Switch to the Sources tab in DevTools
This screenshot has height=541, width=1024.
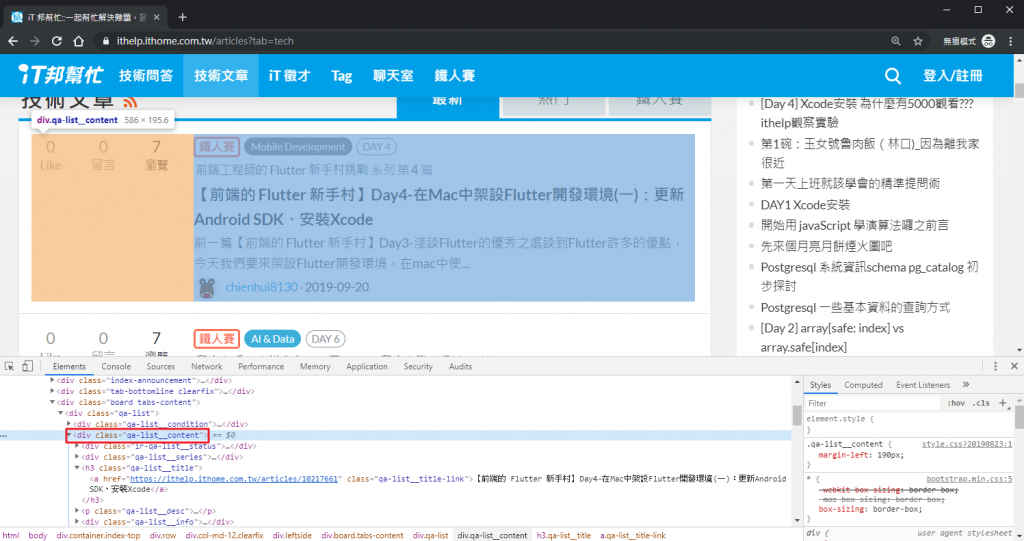click(x=161, y=367)
